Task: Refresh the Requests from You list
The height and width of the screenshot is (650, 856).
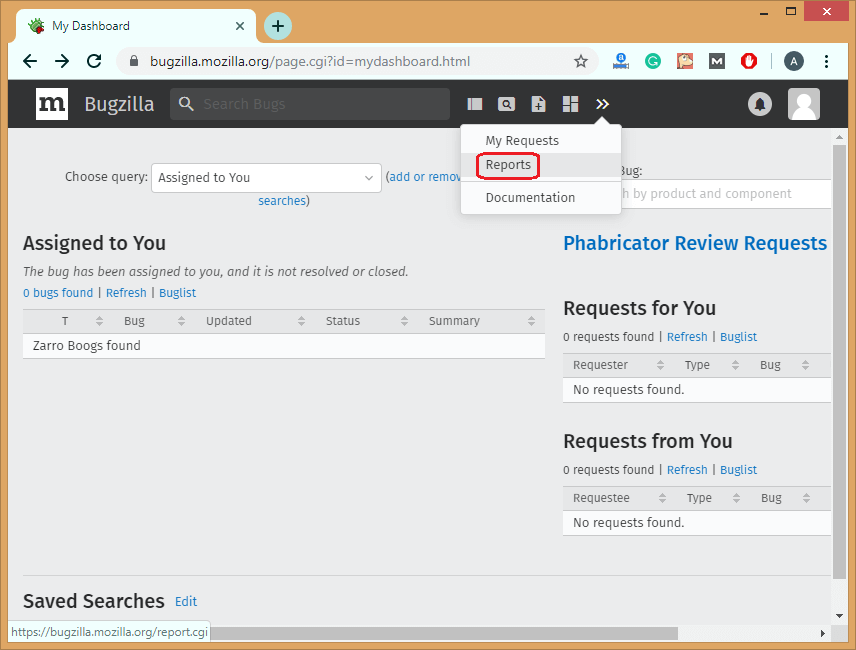Action: pos(687,470)
